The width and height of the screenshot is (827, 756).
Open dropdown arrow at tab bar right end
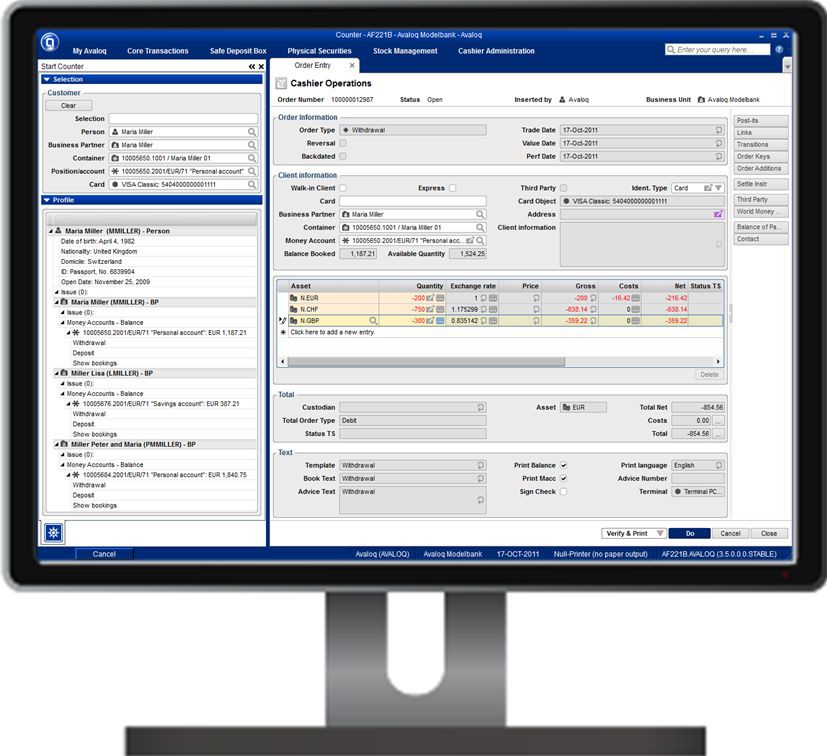click(787, 66)
